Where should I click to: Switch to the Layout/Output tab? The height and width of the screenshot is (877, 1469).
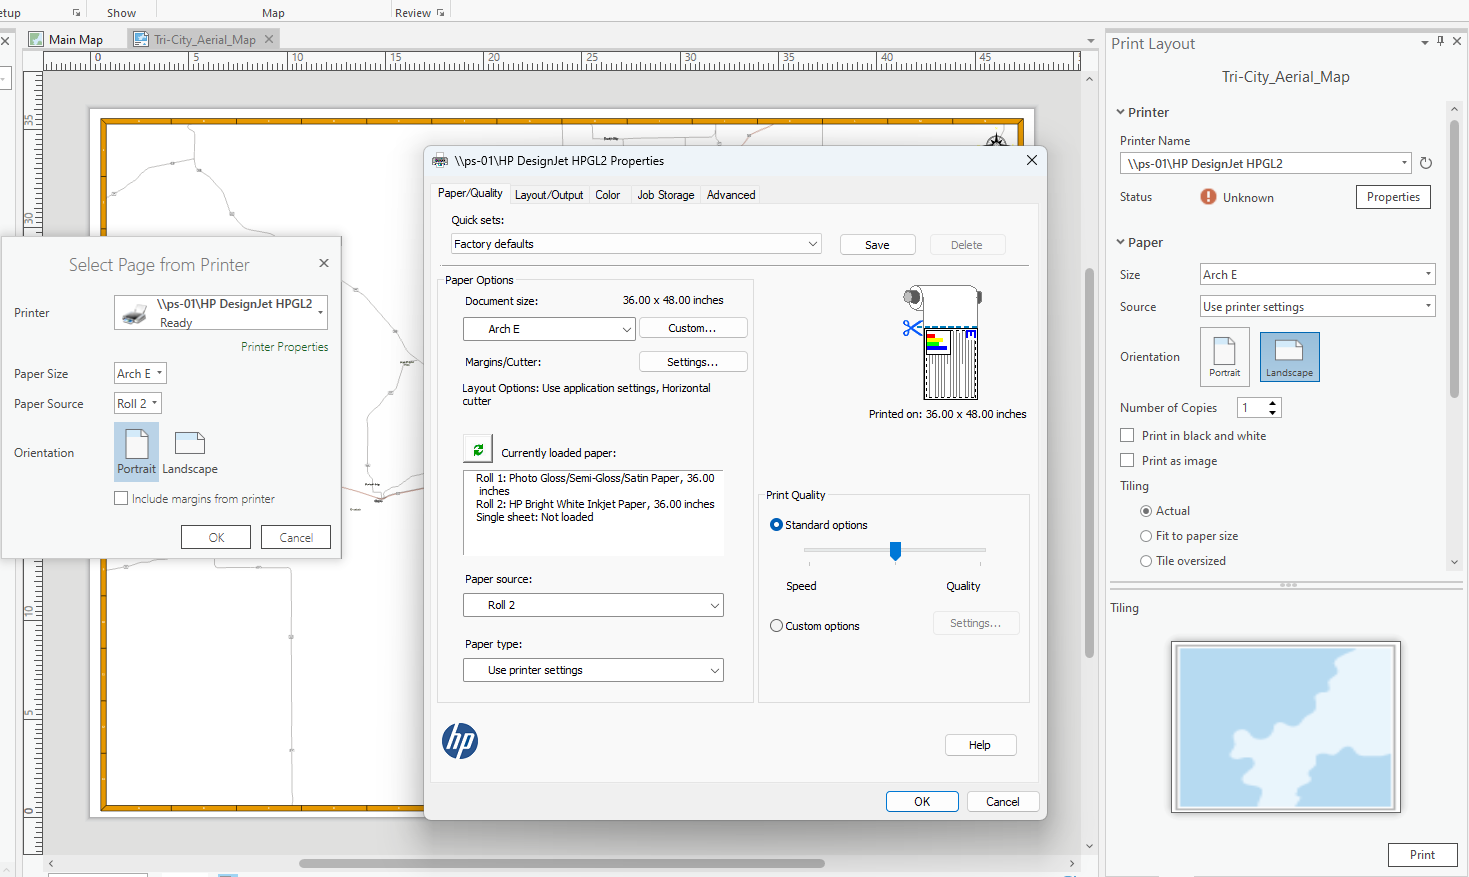click(x=549, y=195)
